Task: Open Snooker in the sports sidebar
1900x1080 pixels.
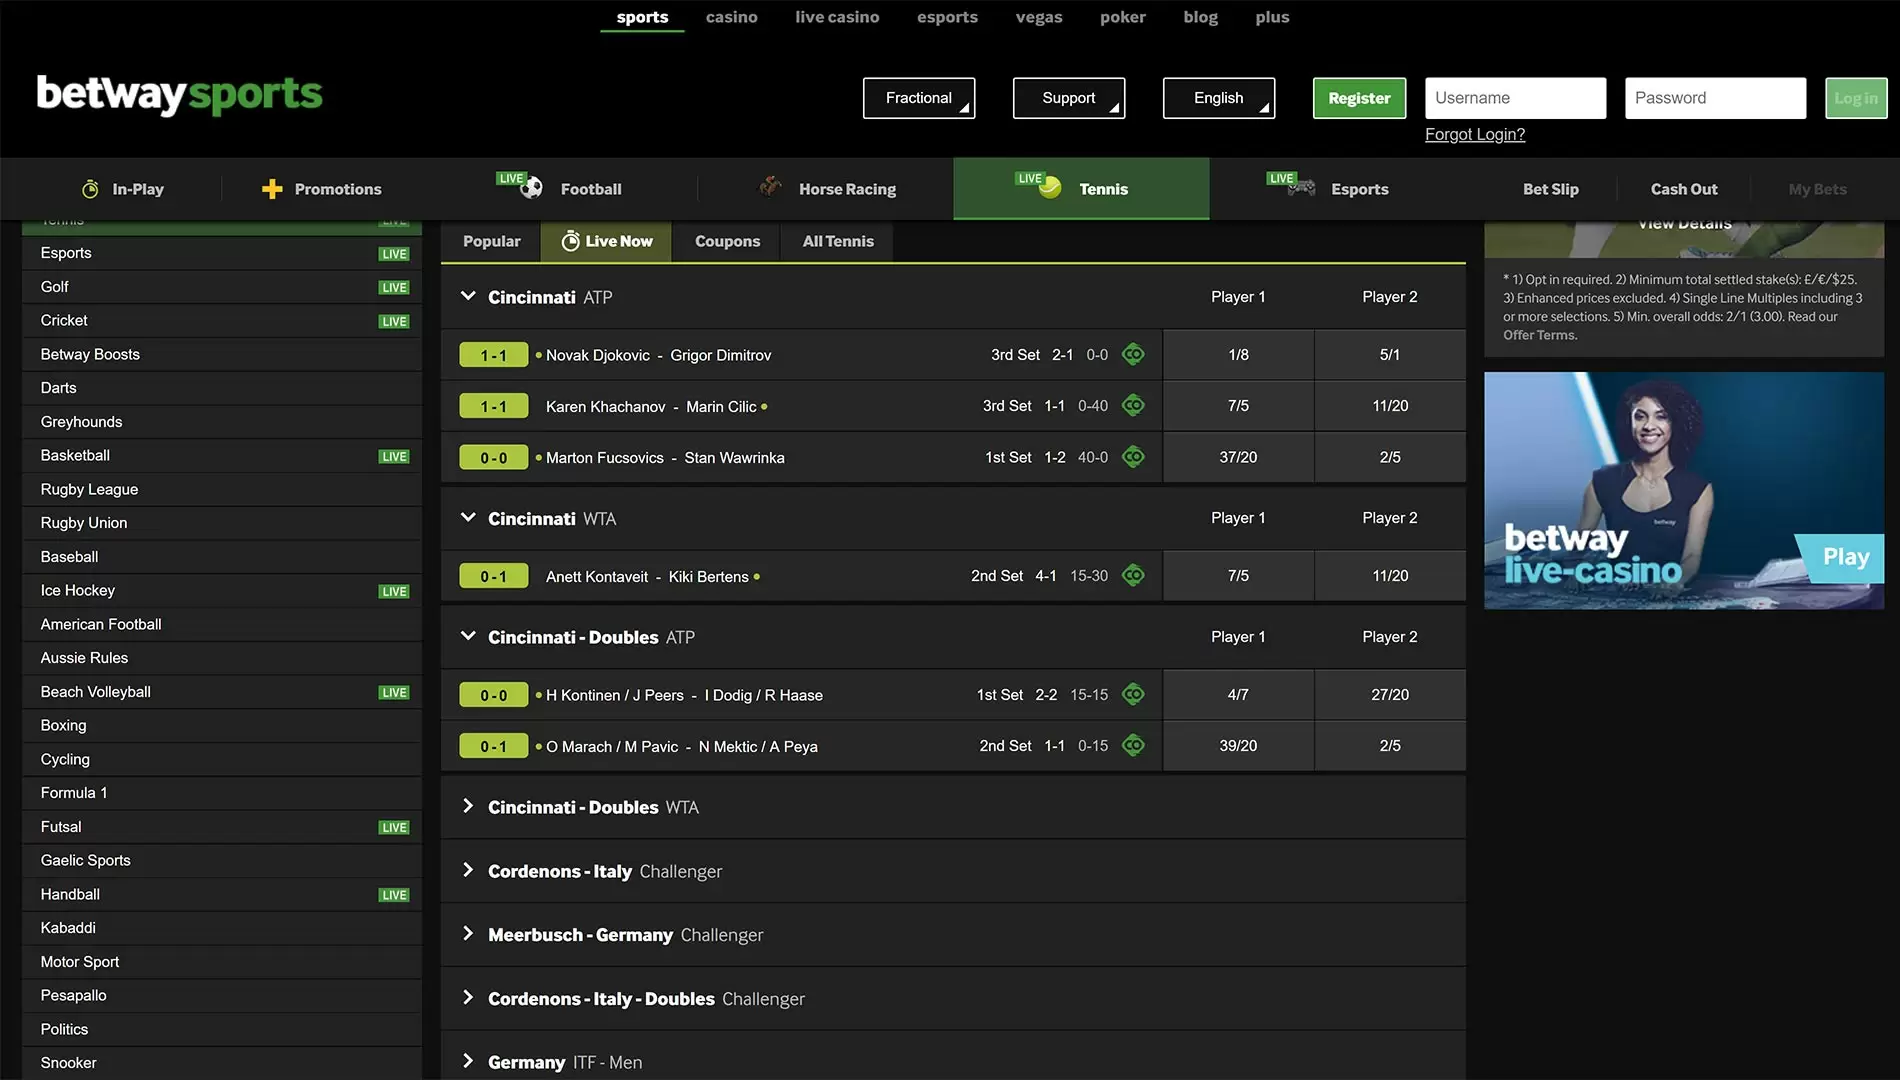Action: coord(222,1063)
